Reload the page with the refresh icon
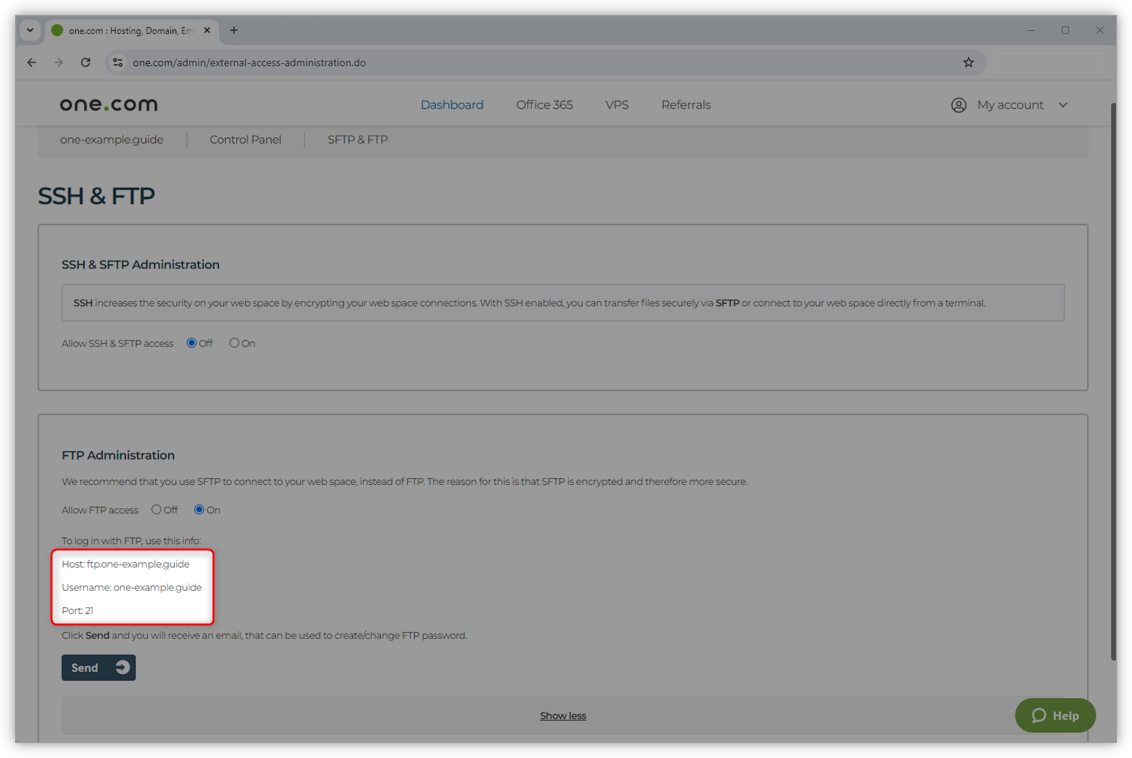The width and height of the screenshot is (1132, 758). [85, 62]
